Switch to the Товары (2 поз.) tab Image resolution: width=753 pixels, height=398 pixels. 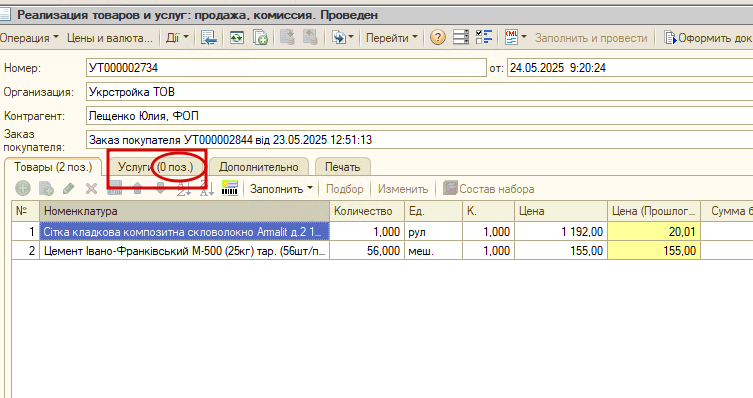coord(53,167)
